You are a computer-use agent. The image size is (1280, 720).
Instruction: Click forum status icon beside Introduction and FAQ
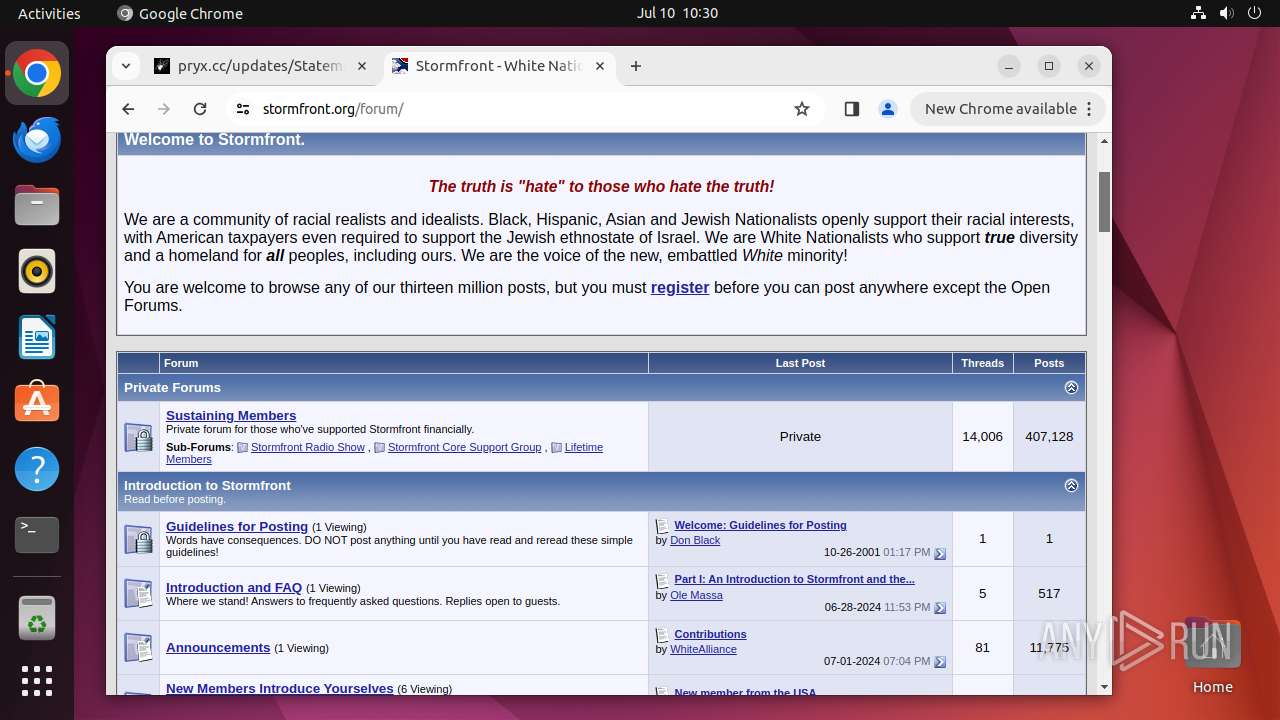(138, 594)
